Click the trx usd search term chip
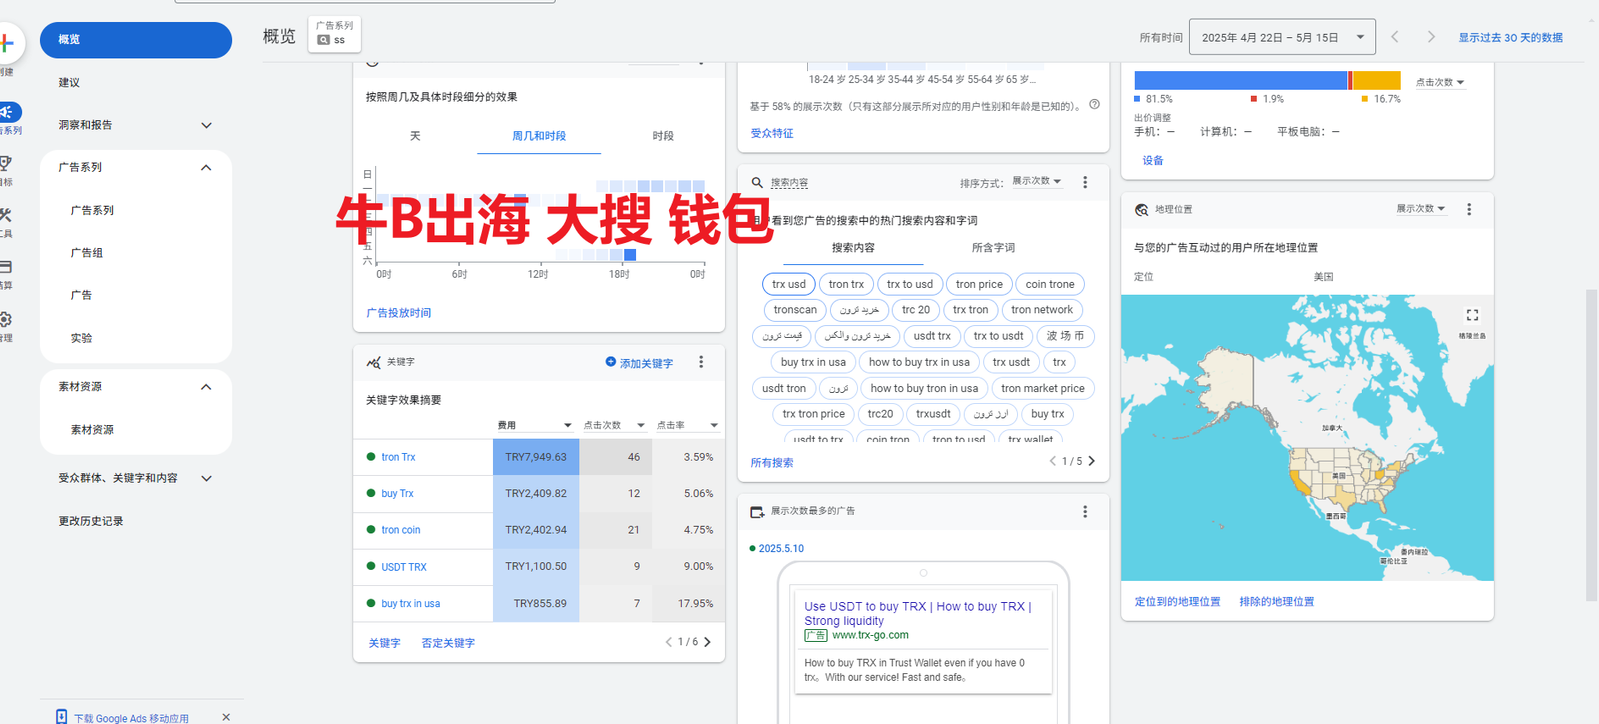This screenshot has height=724, width=1599. click(789, 284)
